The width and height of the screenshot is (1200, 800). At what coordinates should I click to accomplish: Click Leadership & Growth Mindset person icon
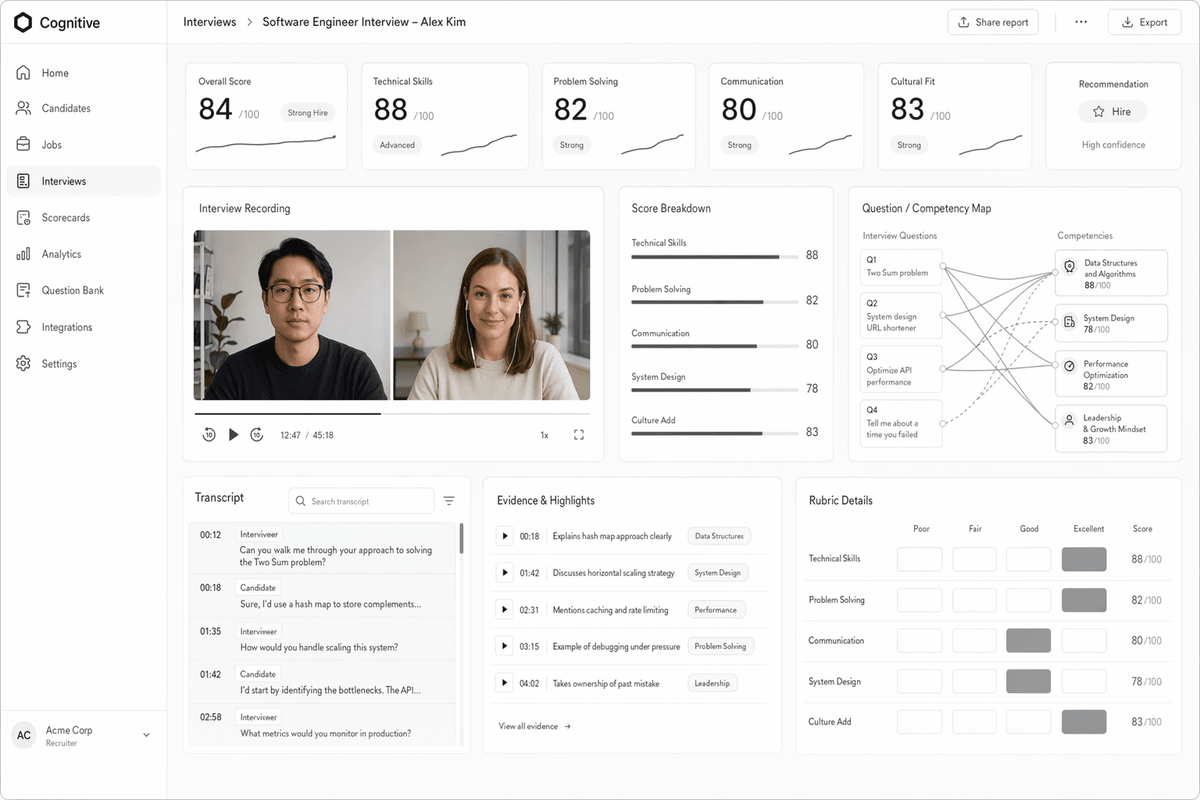pyautogui.click(x=1069, y=421)
